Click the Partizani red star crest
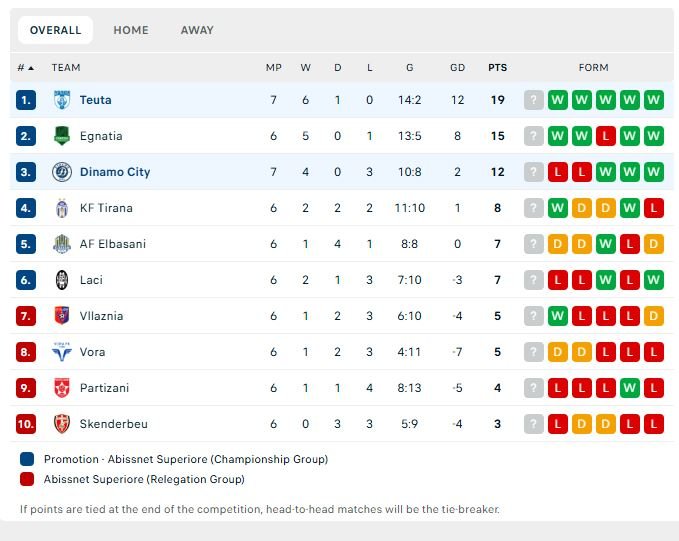The width and height of the screenshot is (679, 541). tap(61, 388)
